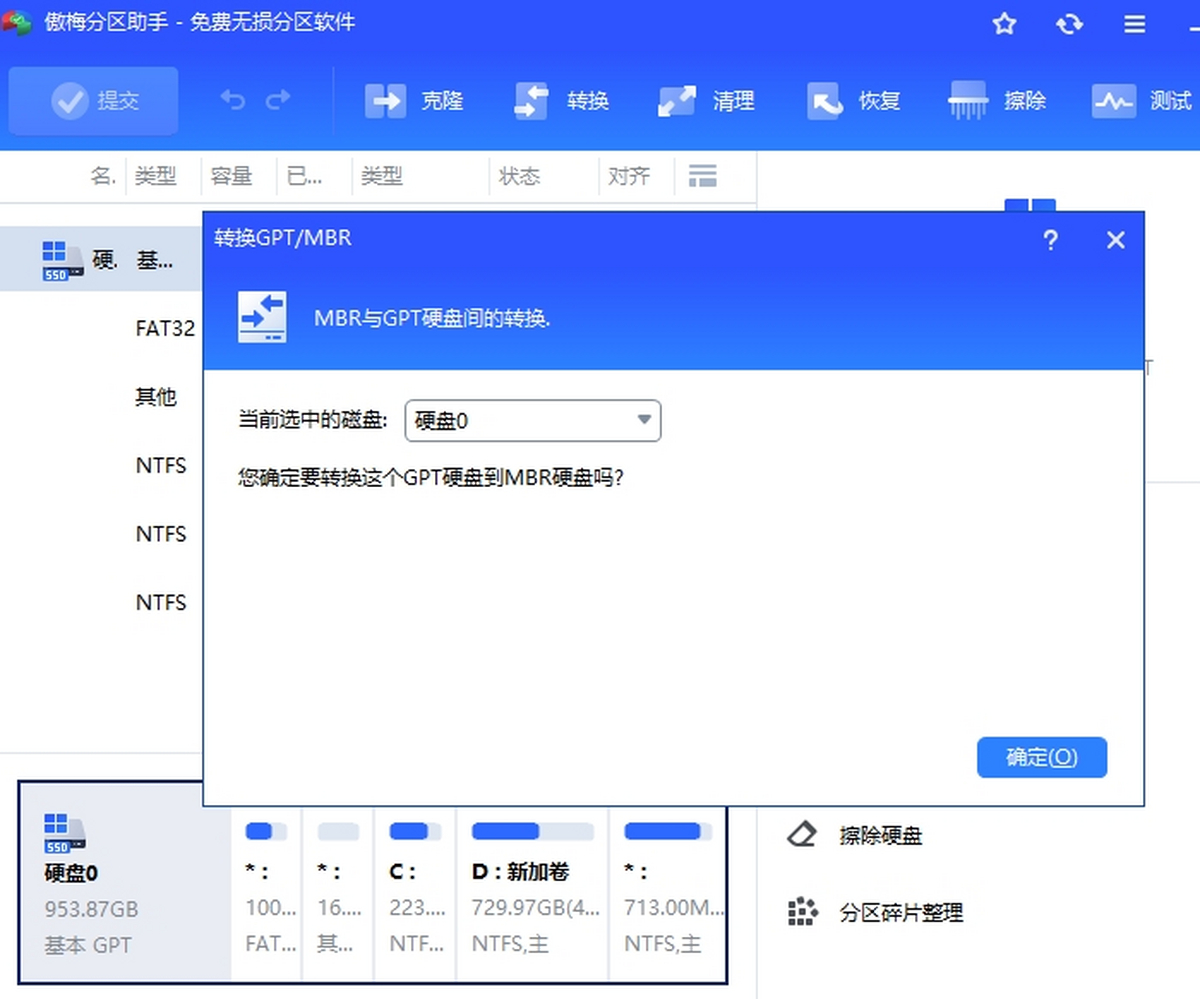The image size is (1200, 999).
Task: Click the Submit (提交) button
Action: (x=95, y=101)
